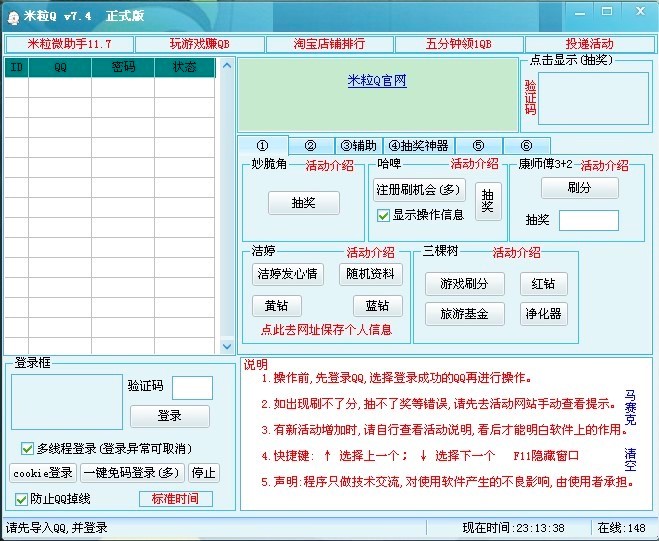Click 注册刷机会(多) button
Viewport: 659px width, 541px height.
[419, 190]
